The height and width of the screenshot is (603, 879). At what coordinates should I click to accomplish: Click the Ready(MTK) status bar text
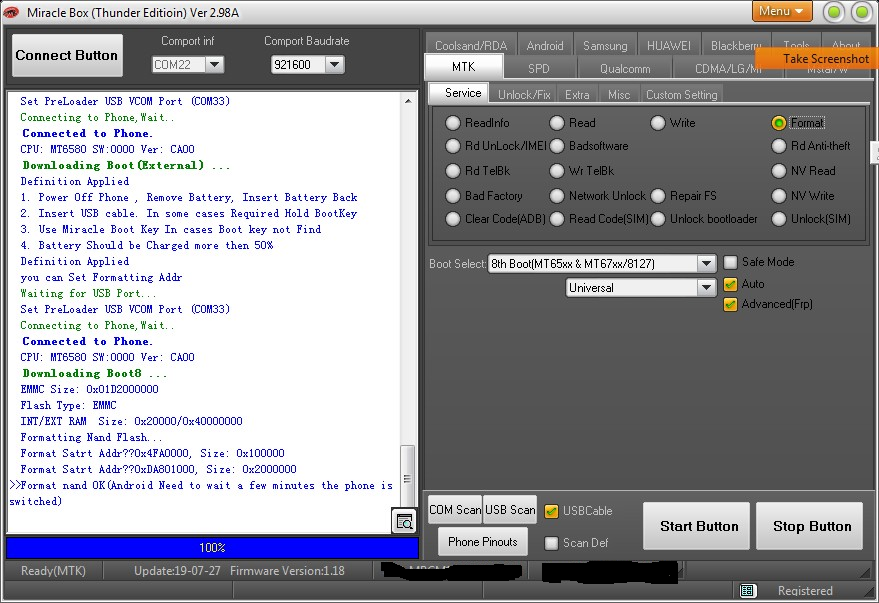pos(53,570)
